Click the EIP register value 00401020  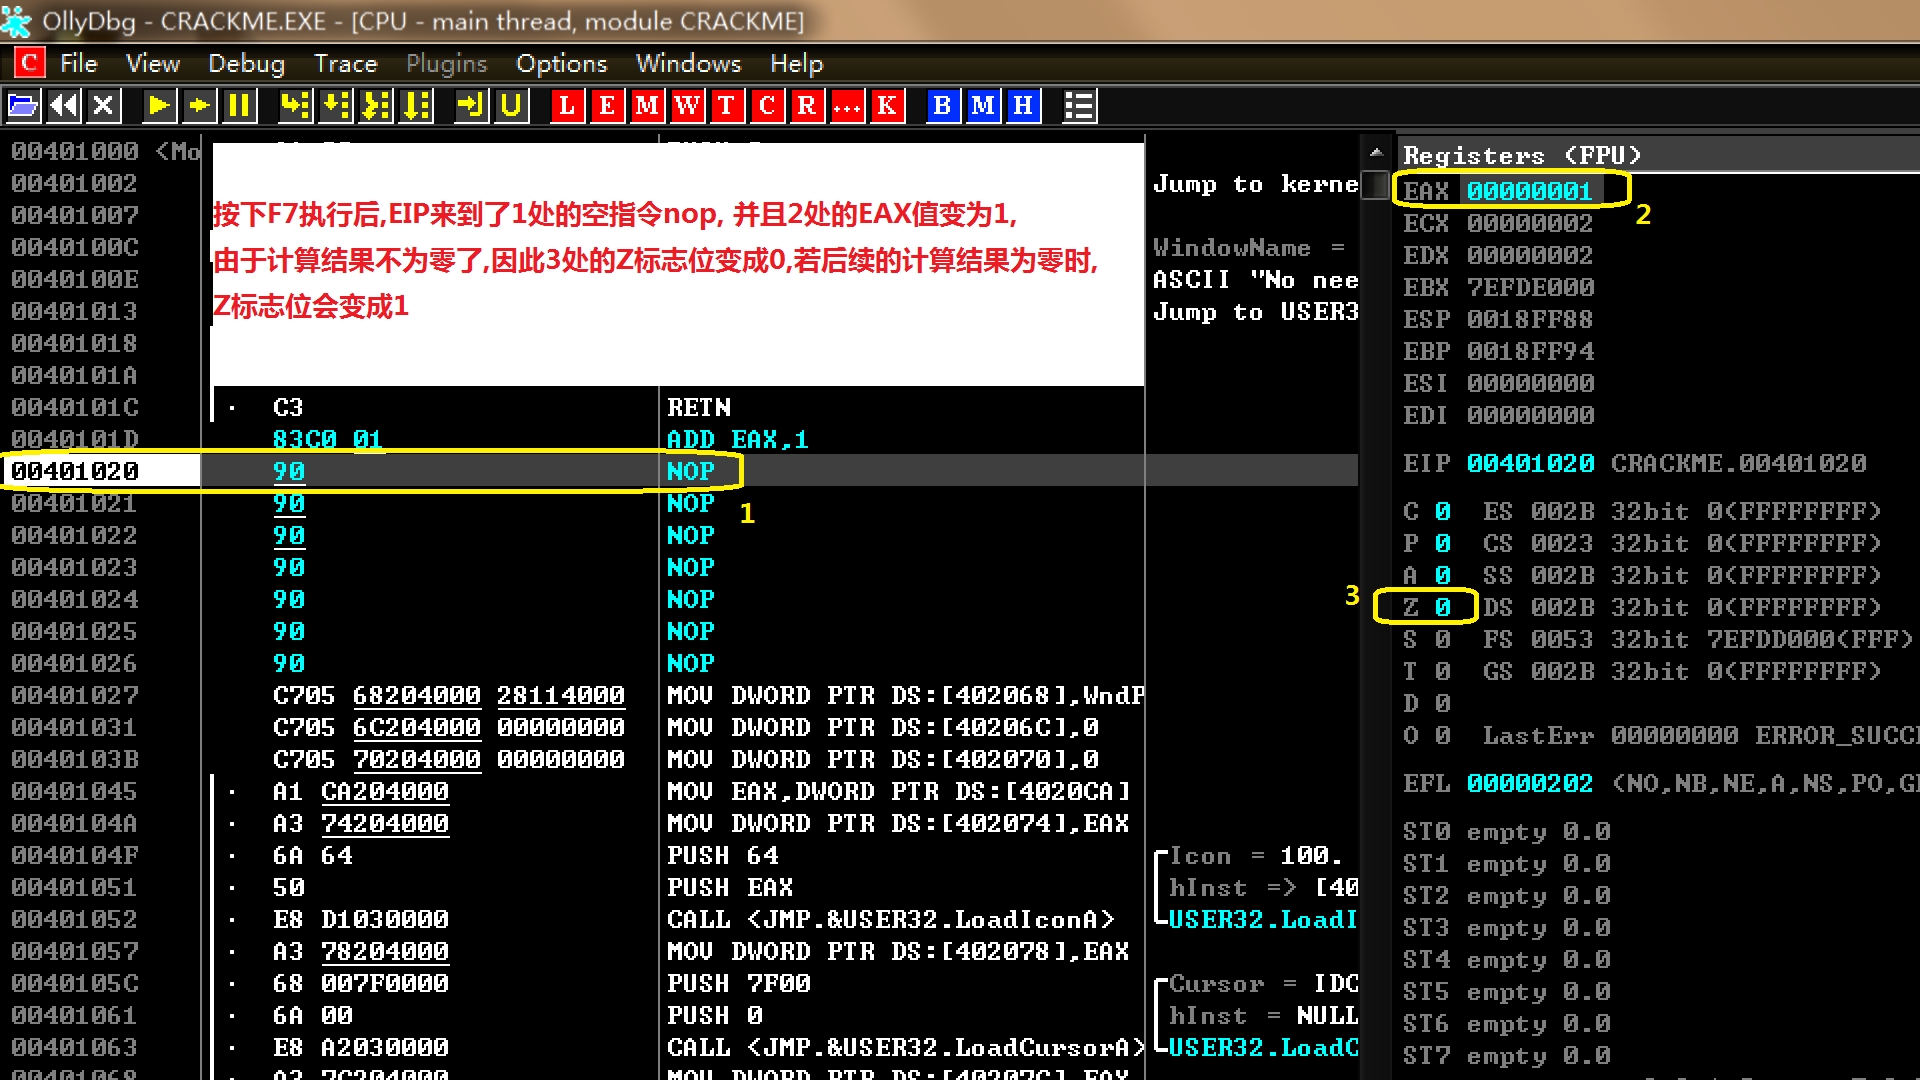point(1530,463)
